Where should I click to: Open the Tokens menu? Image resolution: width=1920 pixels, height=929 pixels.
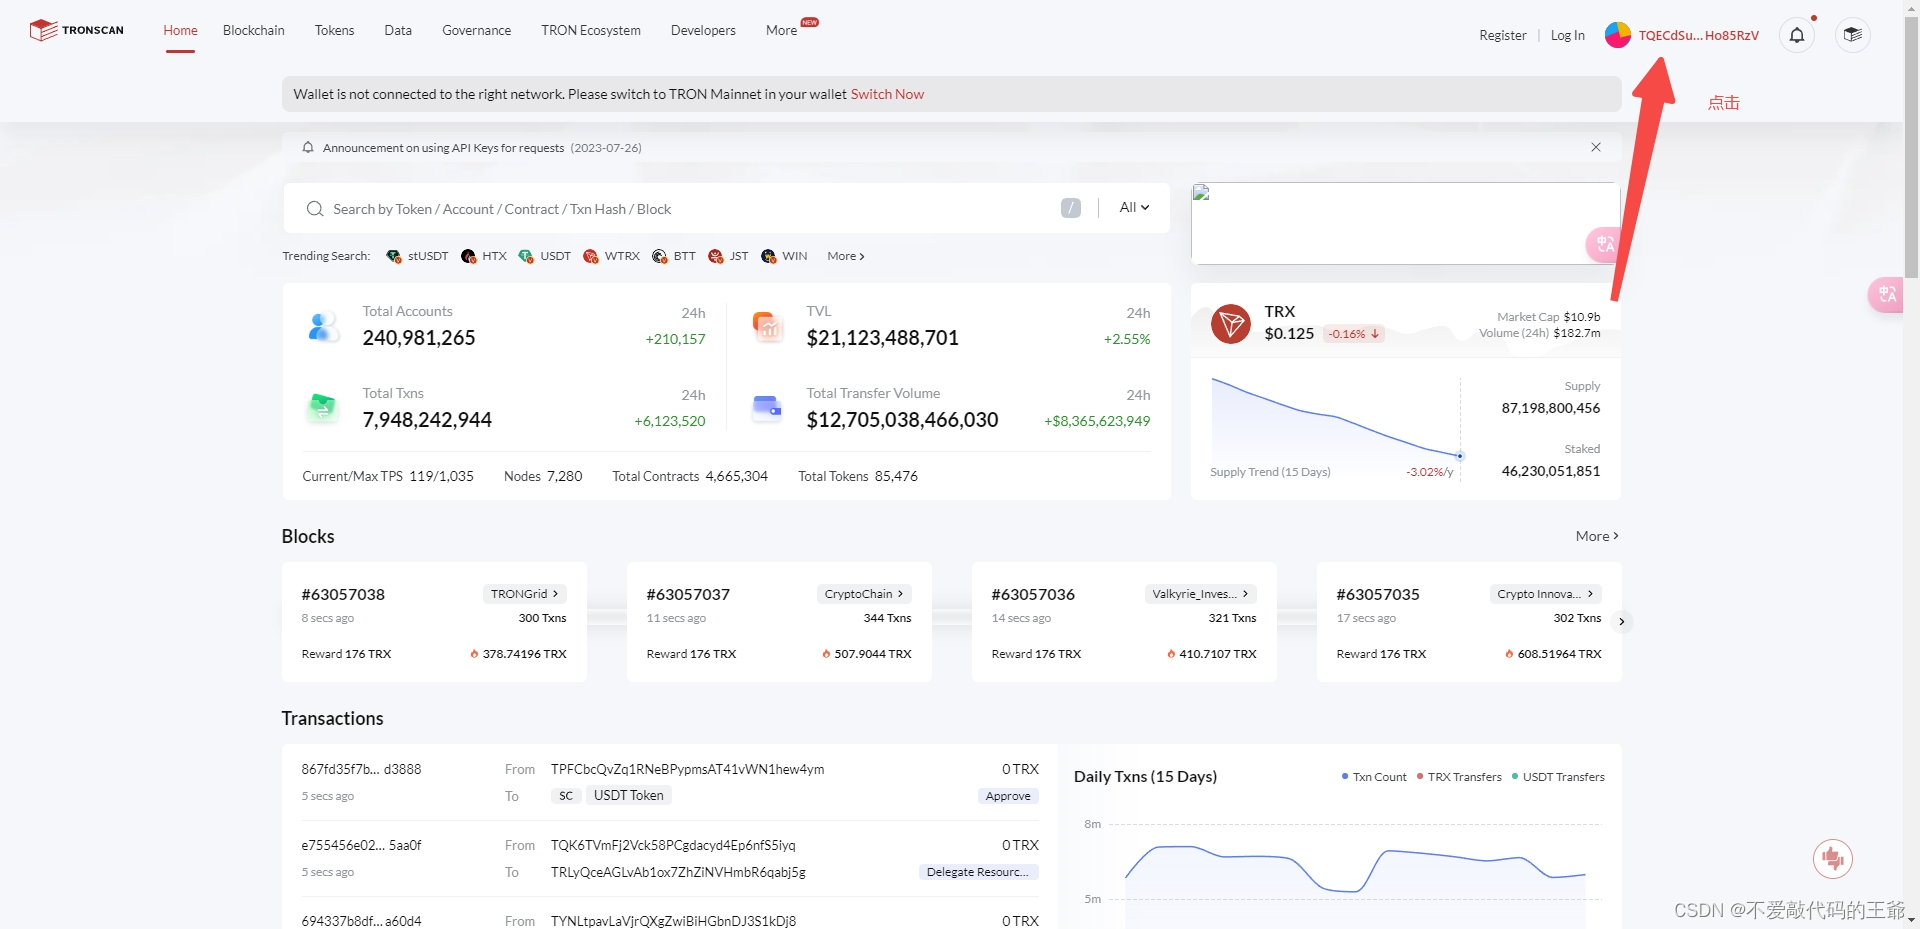pos(334,31)
